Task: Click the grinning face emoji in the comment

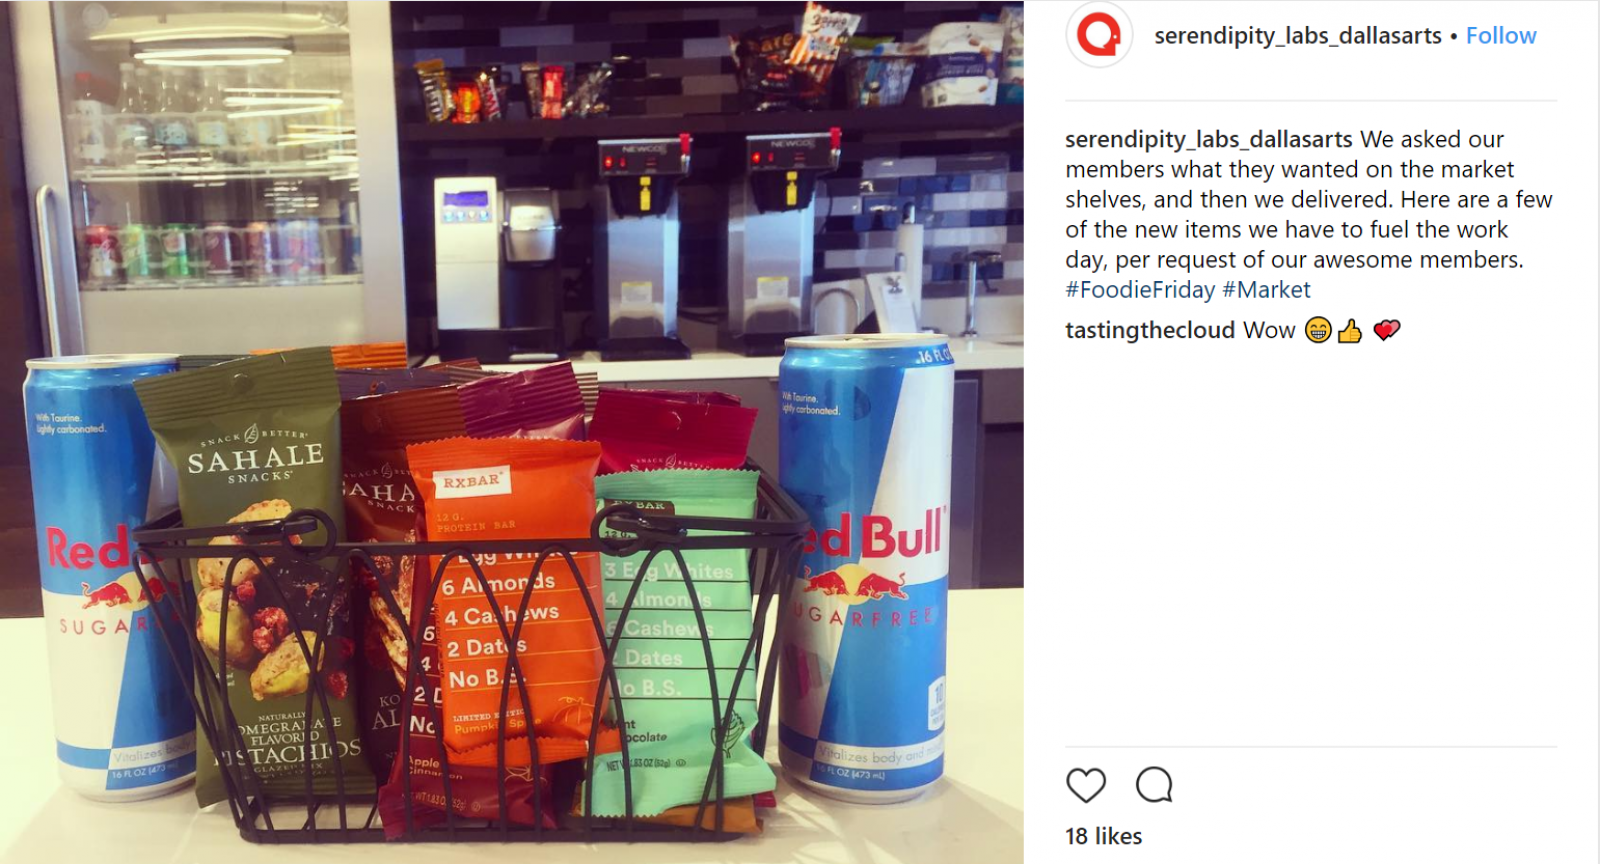Action: click(x=1318, y=330)
